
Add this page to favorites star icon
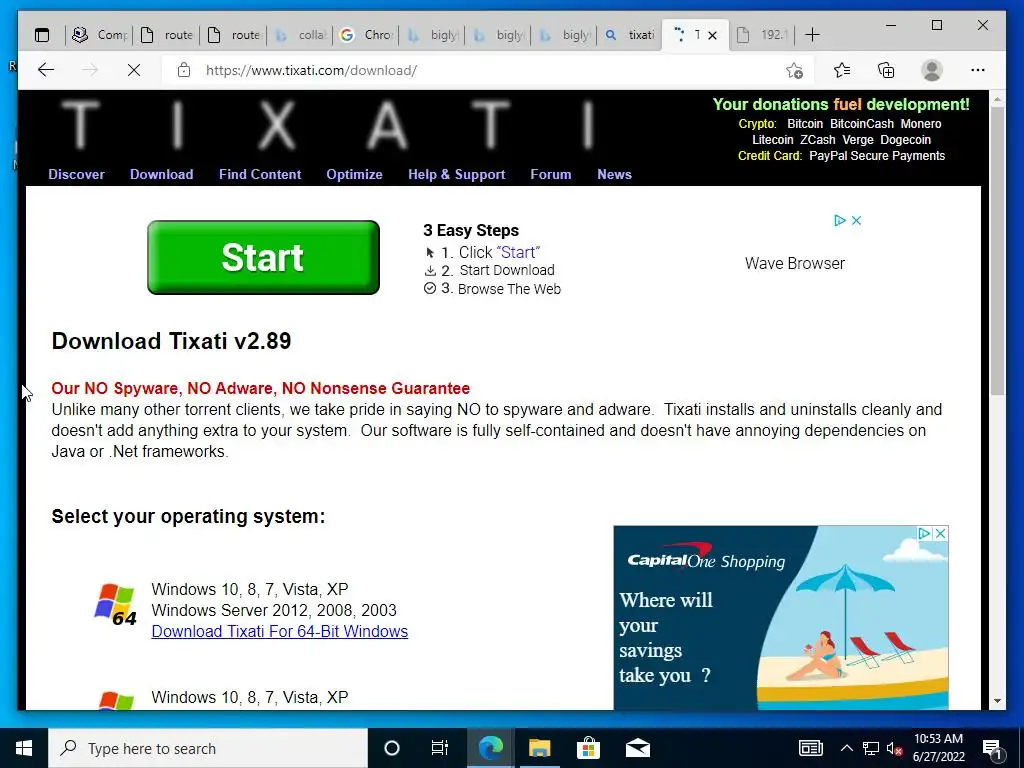[794, 70]
